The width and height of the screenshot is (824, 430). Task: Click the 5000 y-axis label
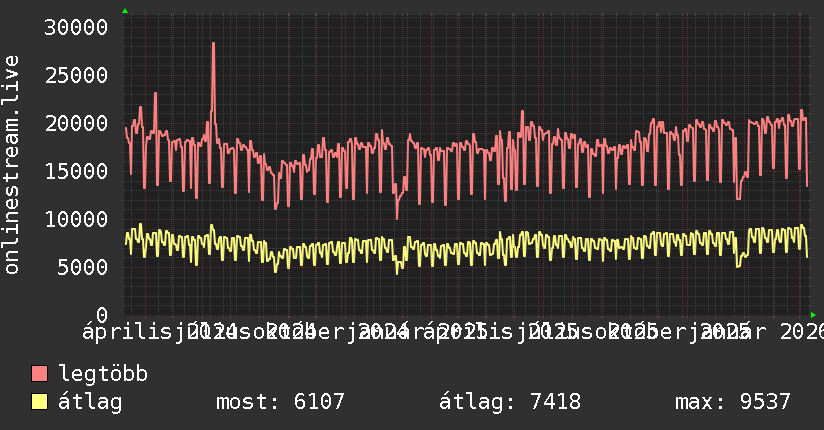coord(83,267)
